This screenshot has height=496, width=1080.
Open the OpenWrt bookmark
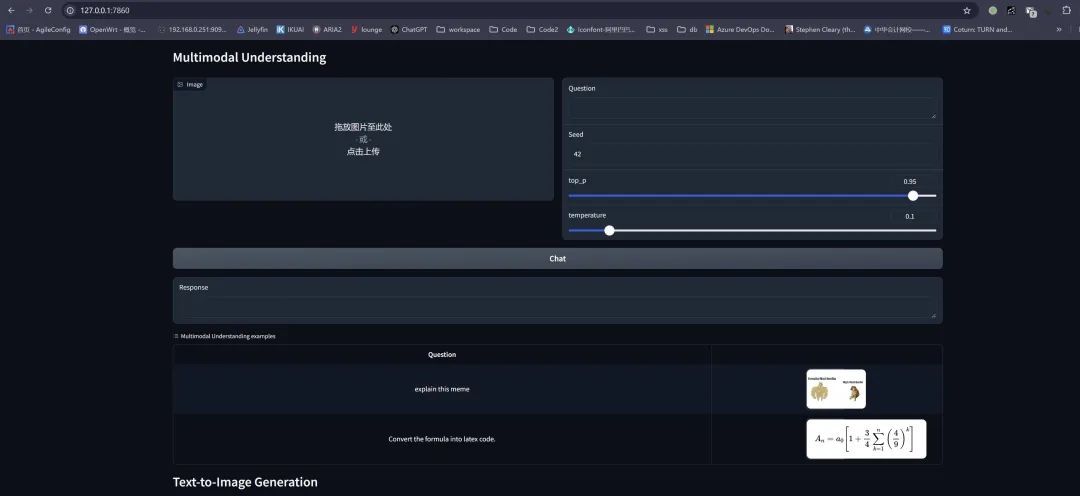click(x=113, y=30)
